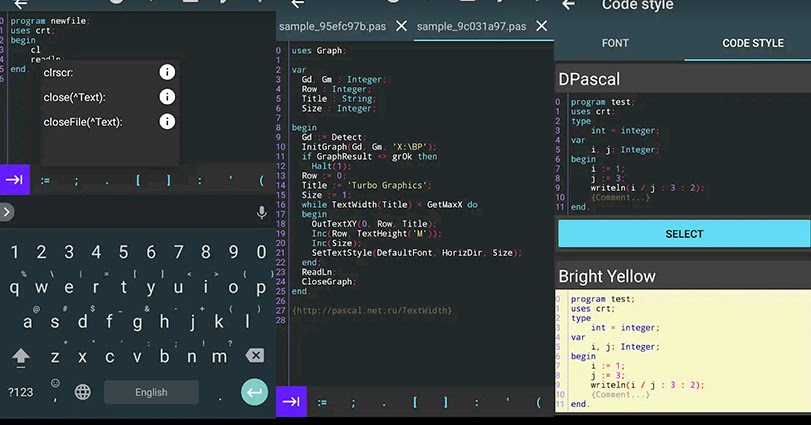Screen dimensions: 811x425
Task: Close the sample_9c031a97.pas tab
Action: (542, 26)
